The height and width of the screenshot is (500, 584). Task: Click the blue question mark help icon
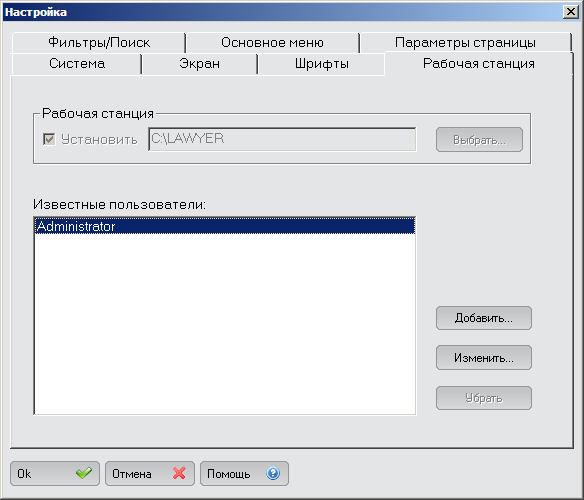click(x=273, y=473)
